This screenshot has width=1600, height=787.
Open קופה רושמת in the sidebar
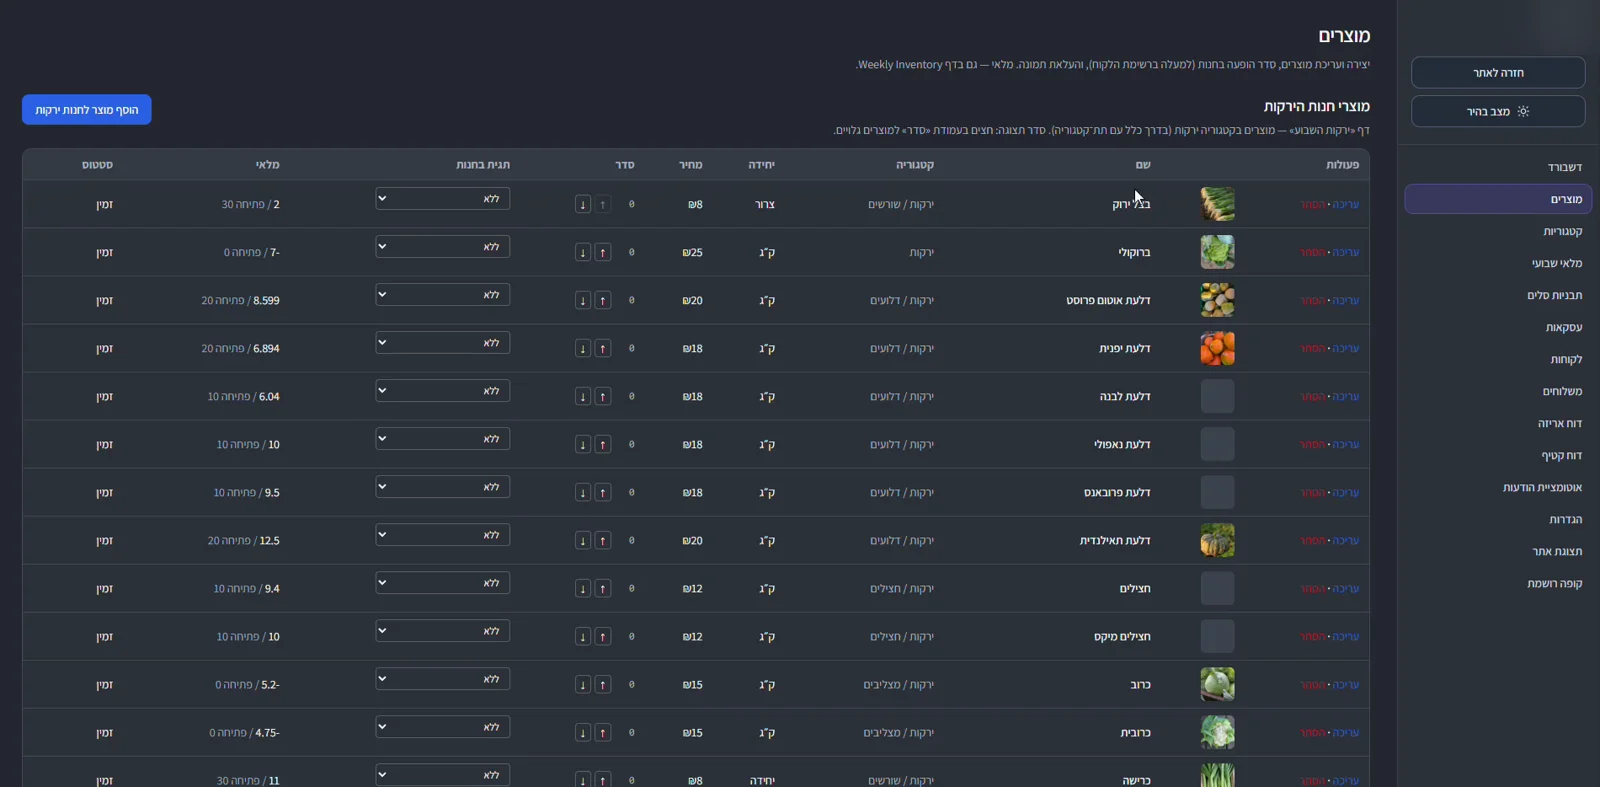pyautogui.click(x=1498, y=583)
